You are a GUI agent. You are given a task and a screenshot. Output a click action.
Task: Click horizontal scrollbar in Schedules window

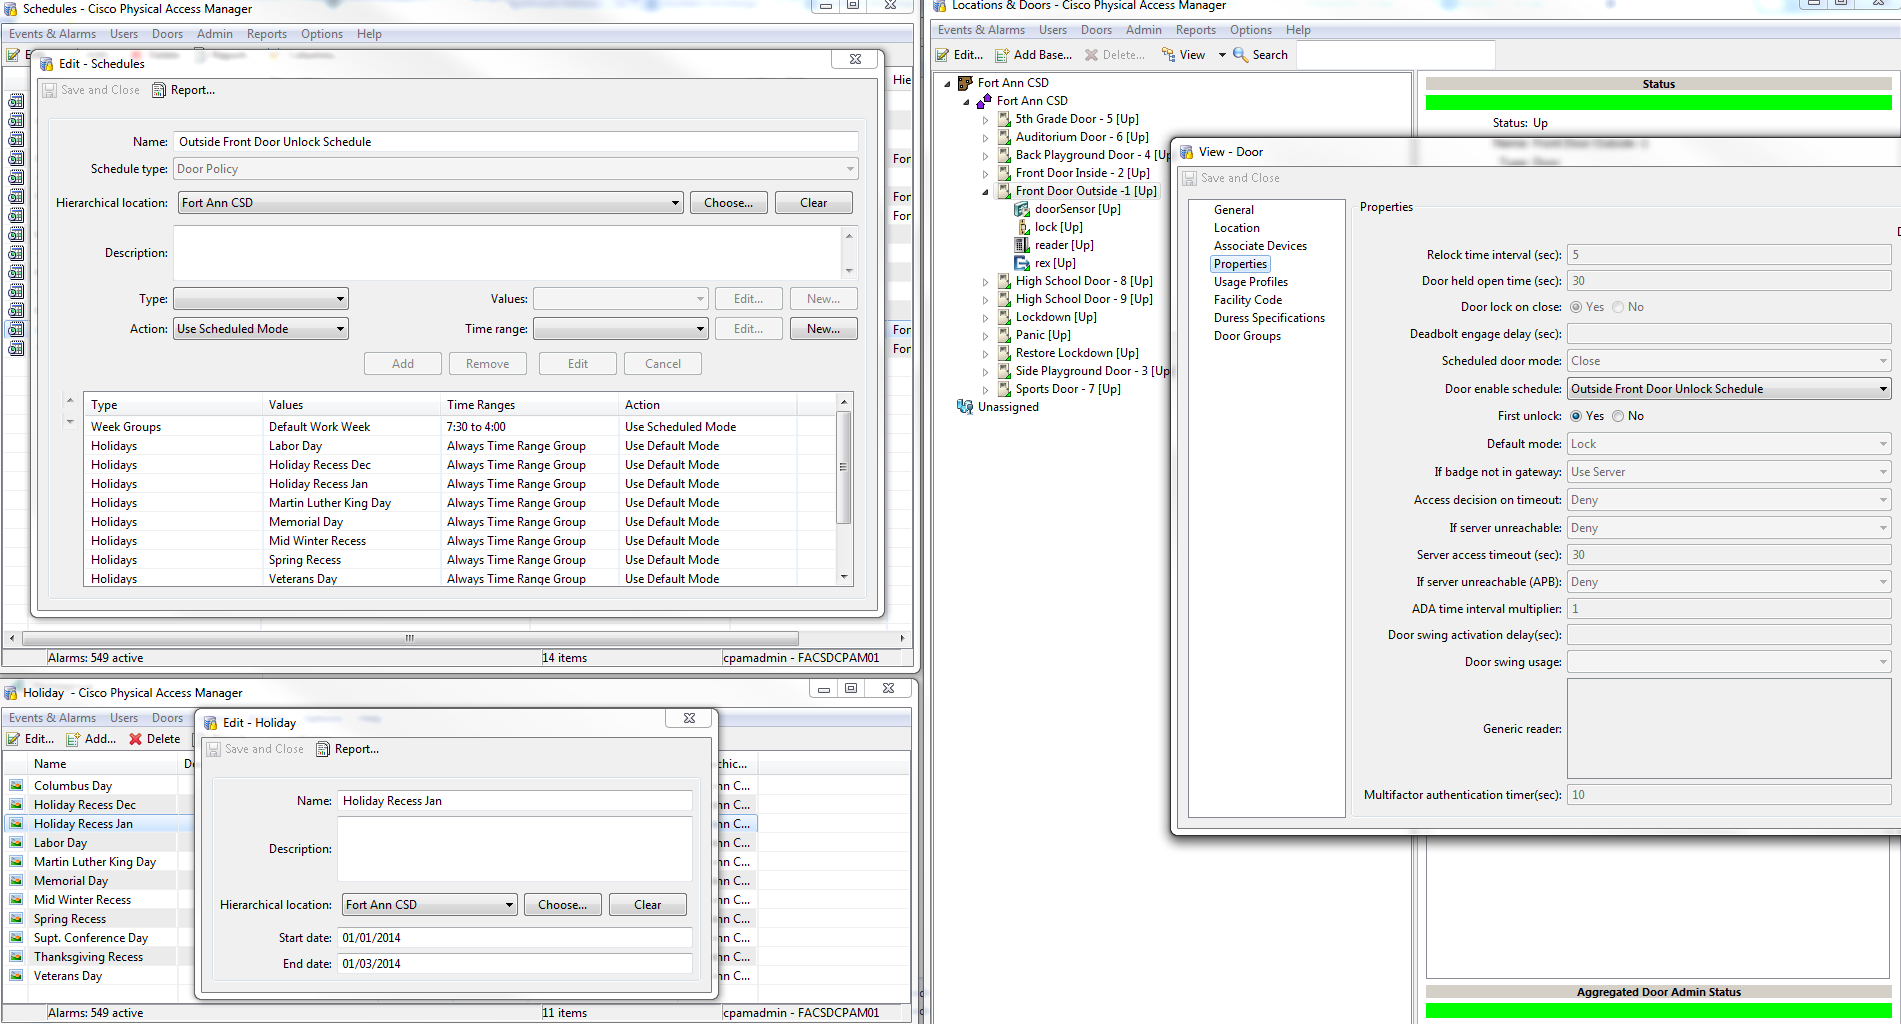point(410,638)
